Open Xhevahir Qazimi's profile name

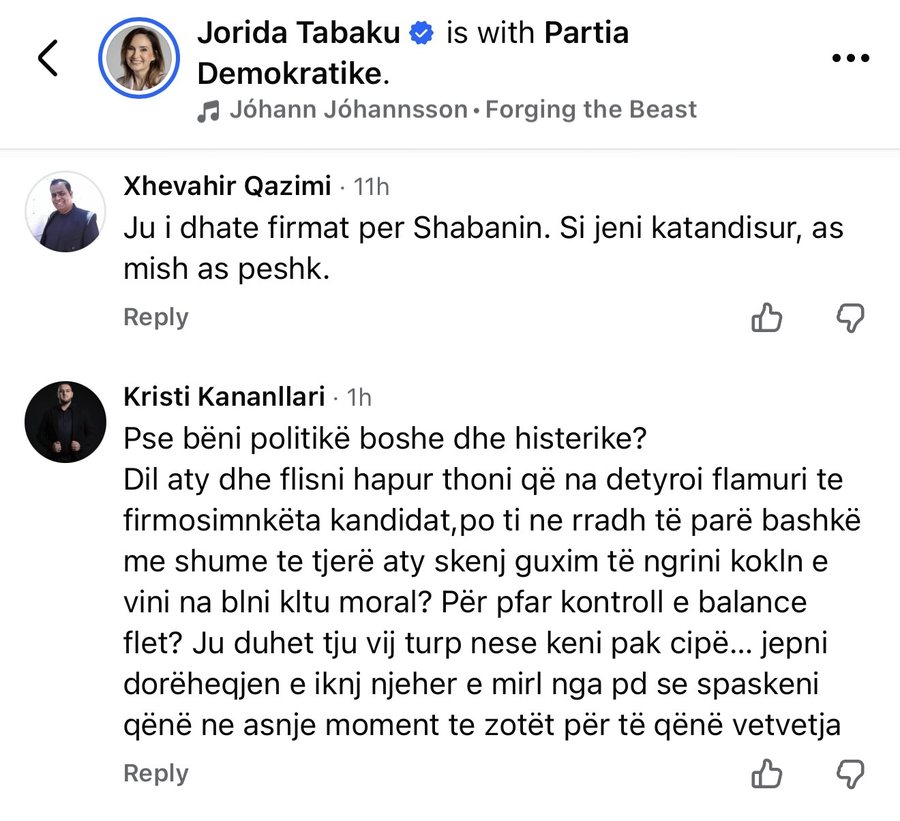pyautogui.click(x=228, y=186)
